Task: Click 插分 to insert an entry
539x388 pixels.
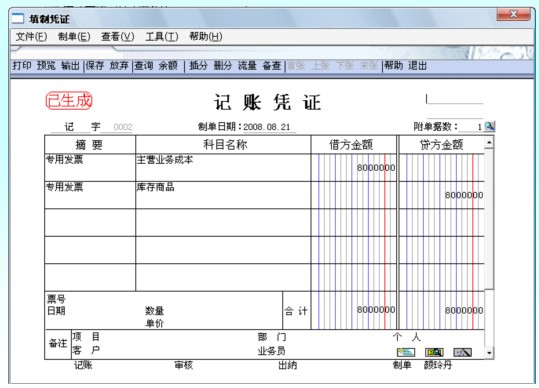Action: [x=198, y=65]
